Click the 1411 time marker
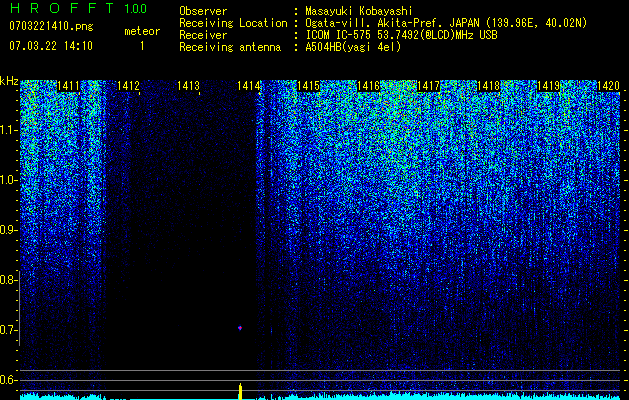 68,86
